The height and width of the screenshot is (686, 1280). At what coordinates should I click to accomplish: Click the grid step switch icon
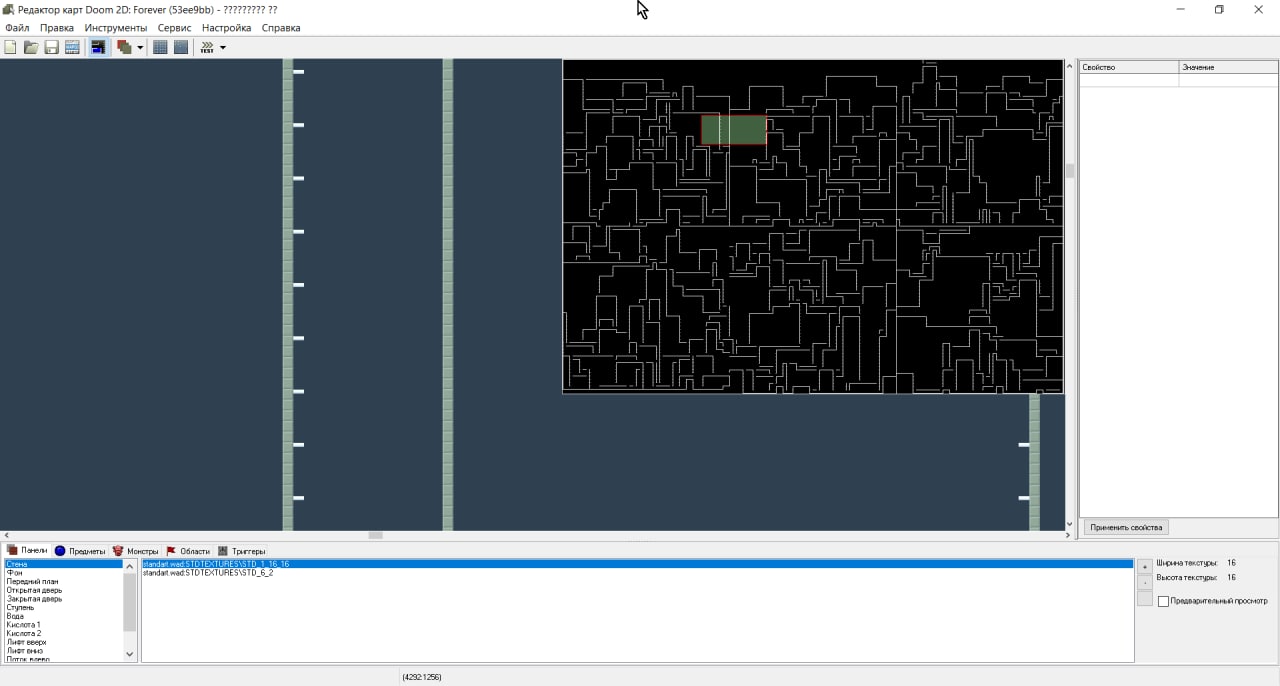[181, 47]
